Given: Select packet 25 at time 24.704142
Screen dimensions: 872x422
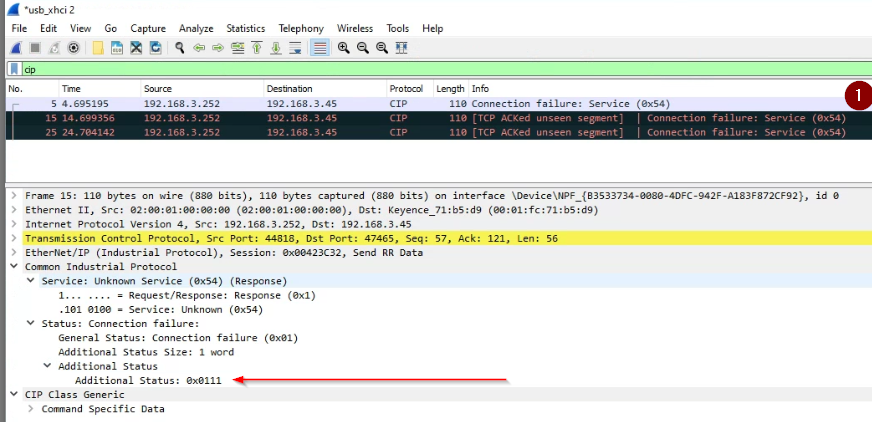Looking at the screenshot, I should pos(439,132).
